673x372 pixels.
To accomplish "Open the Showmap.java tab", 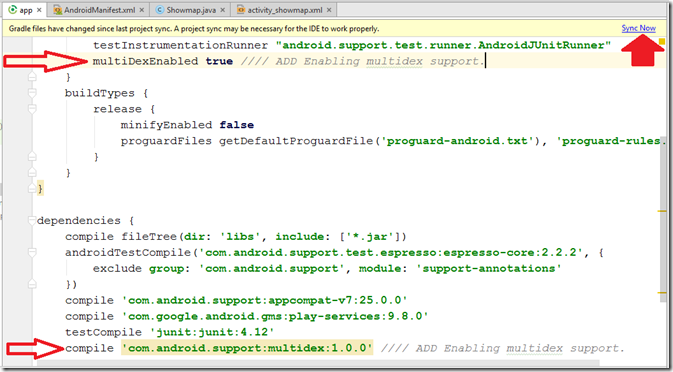I will (x=190, y=9).
